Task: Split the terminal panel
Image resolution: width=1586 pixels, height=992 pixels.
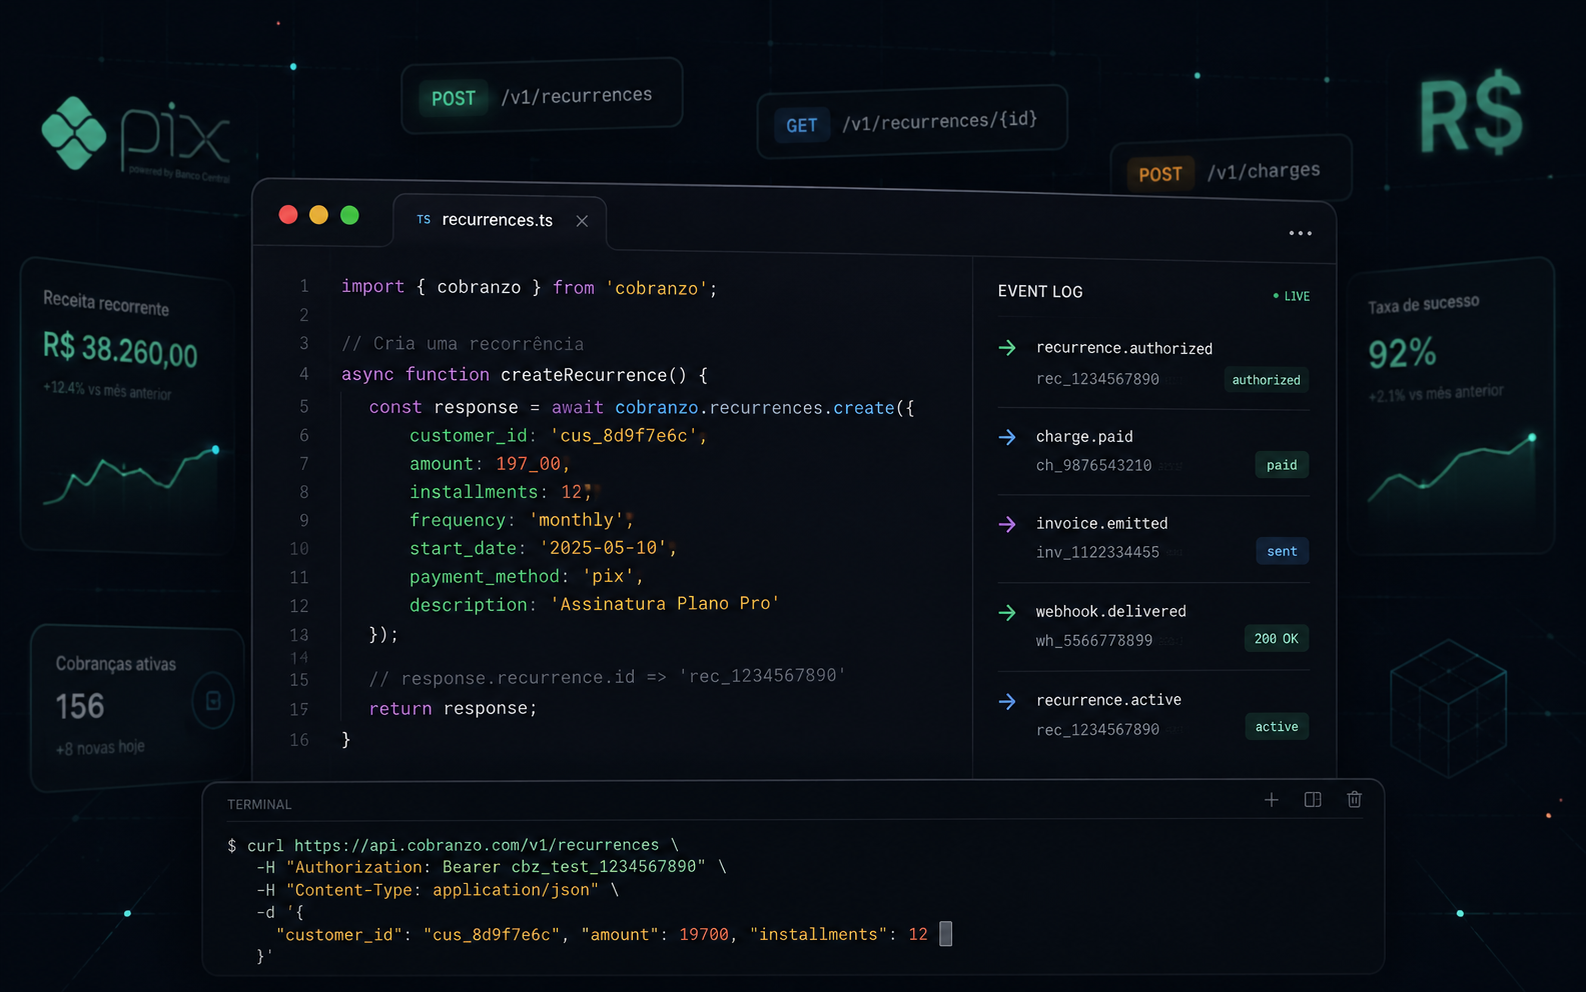Action: click(1313, 800)
